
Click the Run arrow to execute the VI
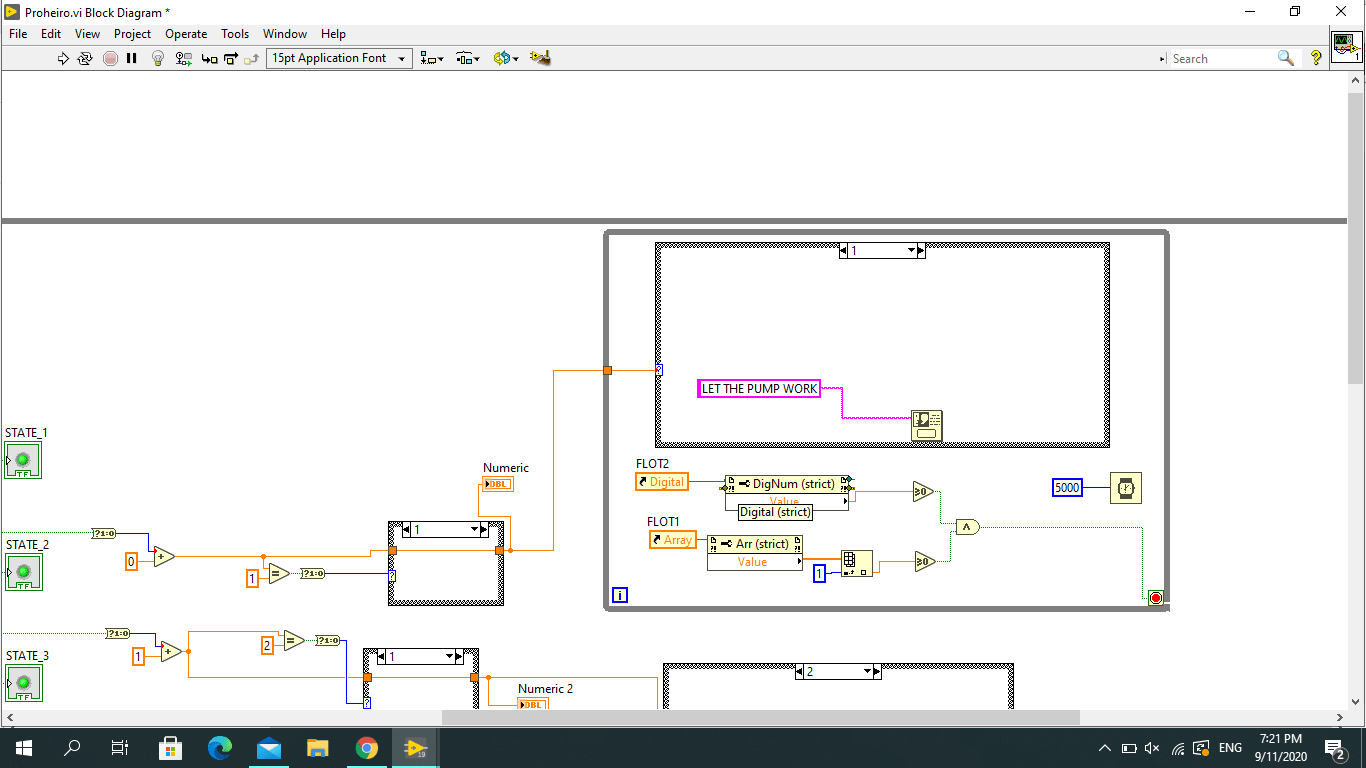pos(63,58)
